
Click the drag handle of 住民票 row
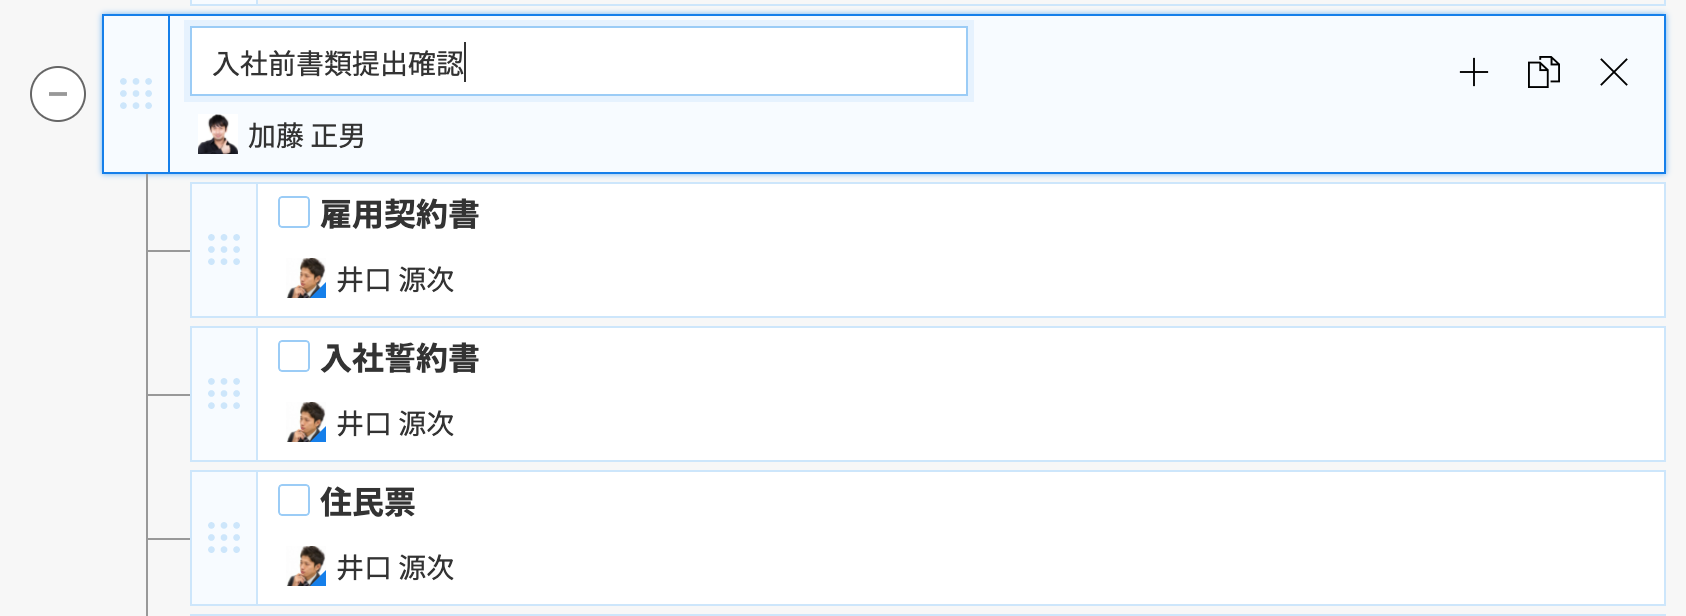tap(224, 538)
